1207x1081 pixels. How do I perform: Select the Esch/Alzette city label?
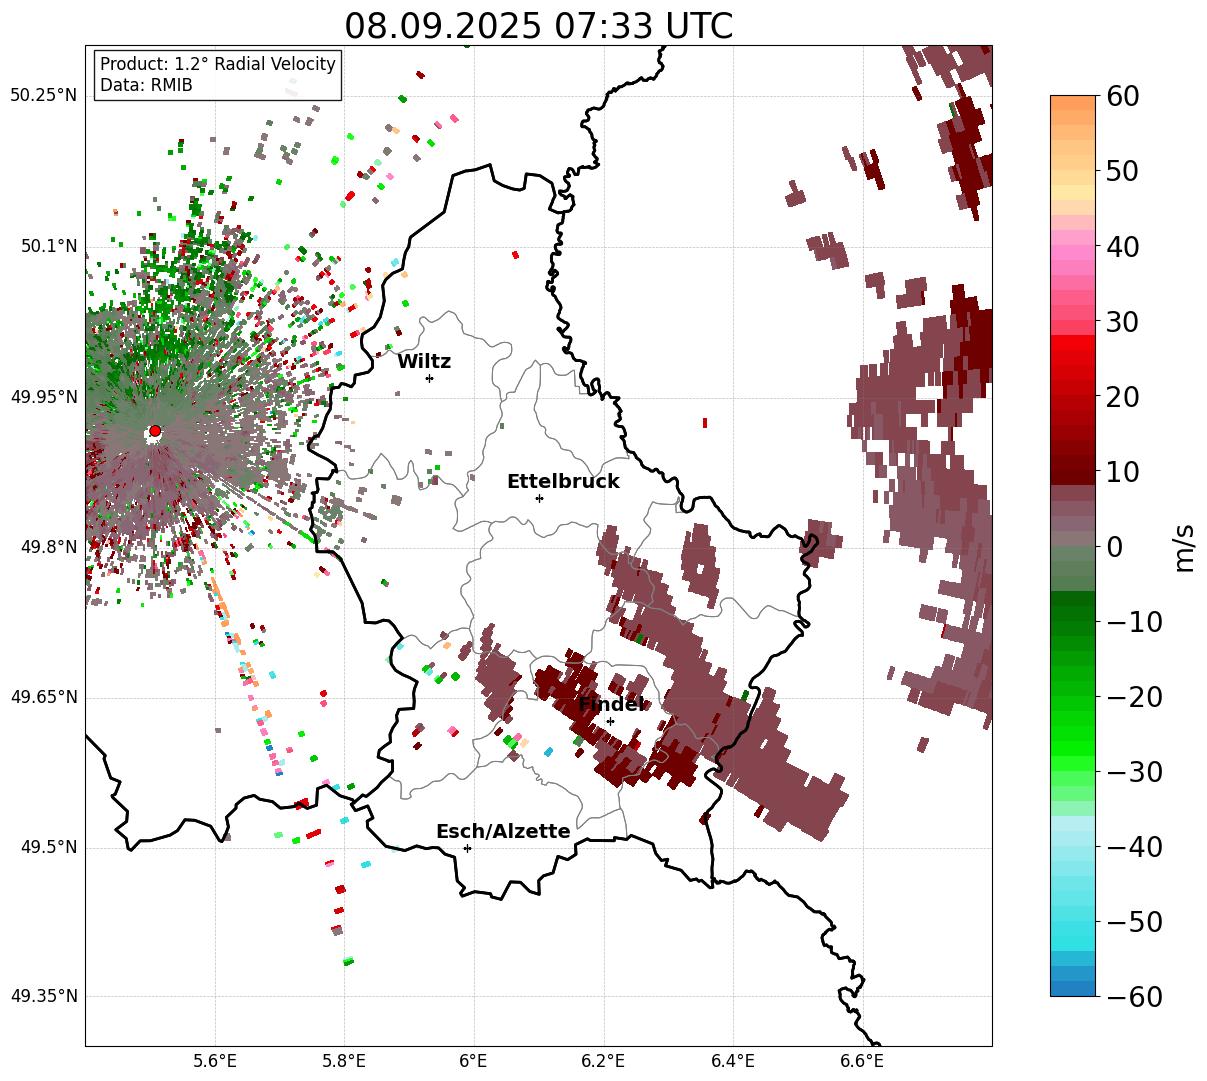tap(503, 832)
